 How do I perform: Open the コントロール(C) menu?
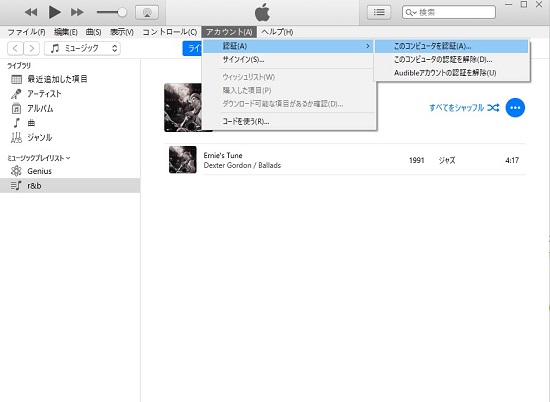pos(169,32)
